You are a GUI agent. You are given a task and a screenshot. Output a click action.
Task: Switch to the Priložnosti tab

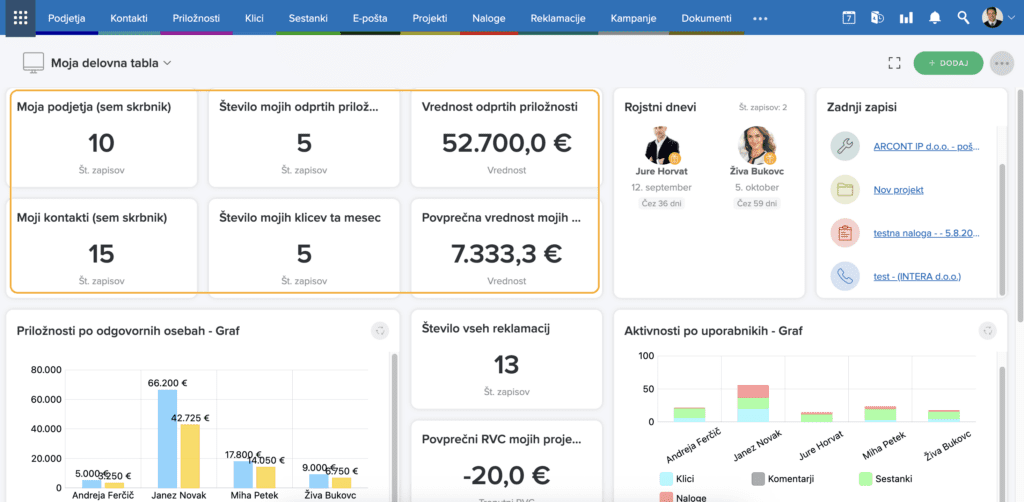point(198,18)
